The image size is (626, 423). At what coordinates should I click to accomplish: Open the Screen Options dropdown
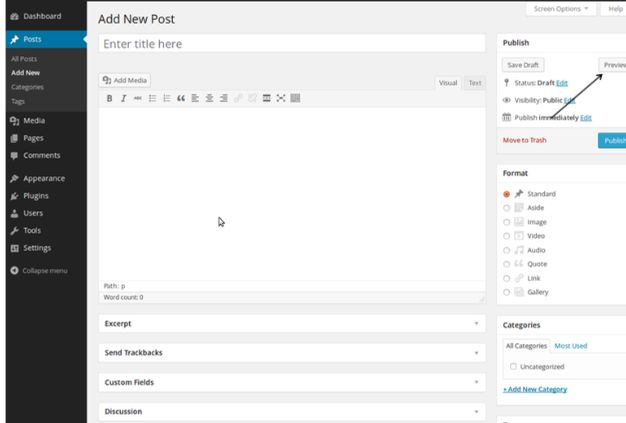(561, 9)
